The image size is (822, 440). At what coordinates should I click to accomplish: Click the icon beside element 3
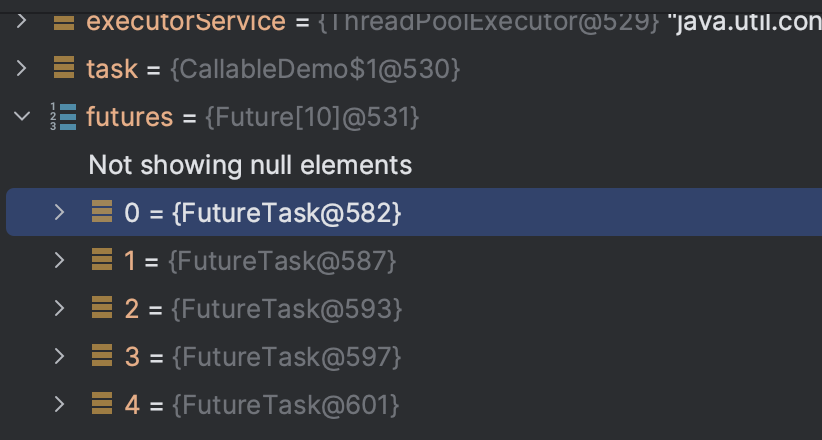(101, 356)
